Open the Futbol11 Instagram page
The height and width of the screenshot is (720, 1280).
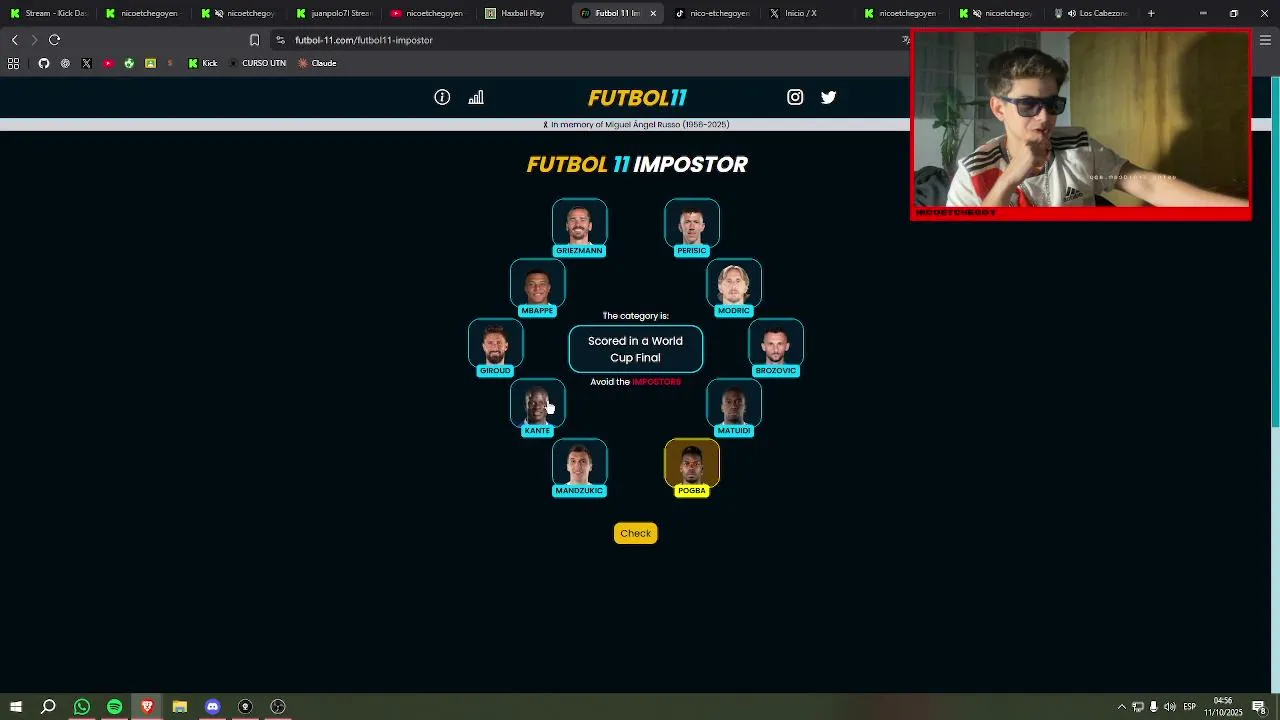pyautogui.click(x=795, y=97)
